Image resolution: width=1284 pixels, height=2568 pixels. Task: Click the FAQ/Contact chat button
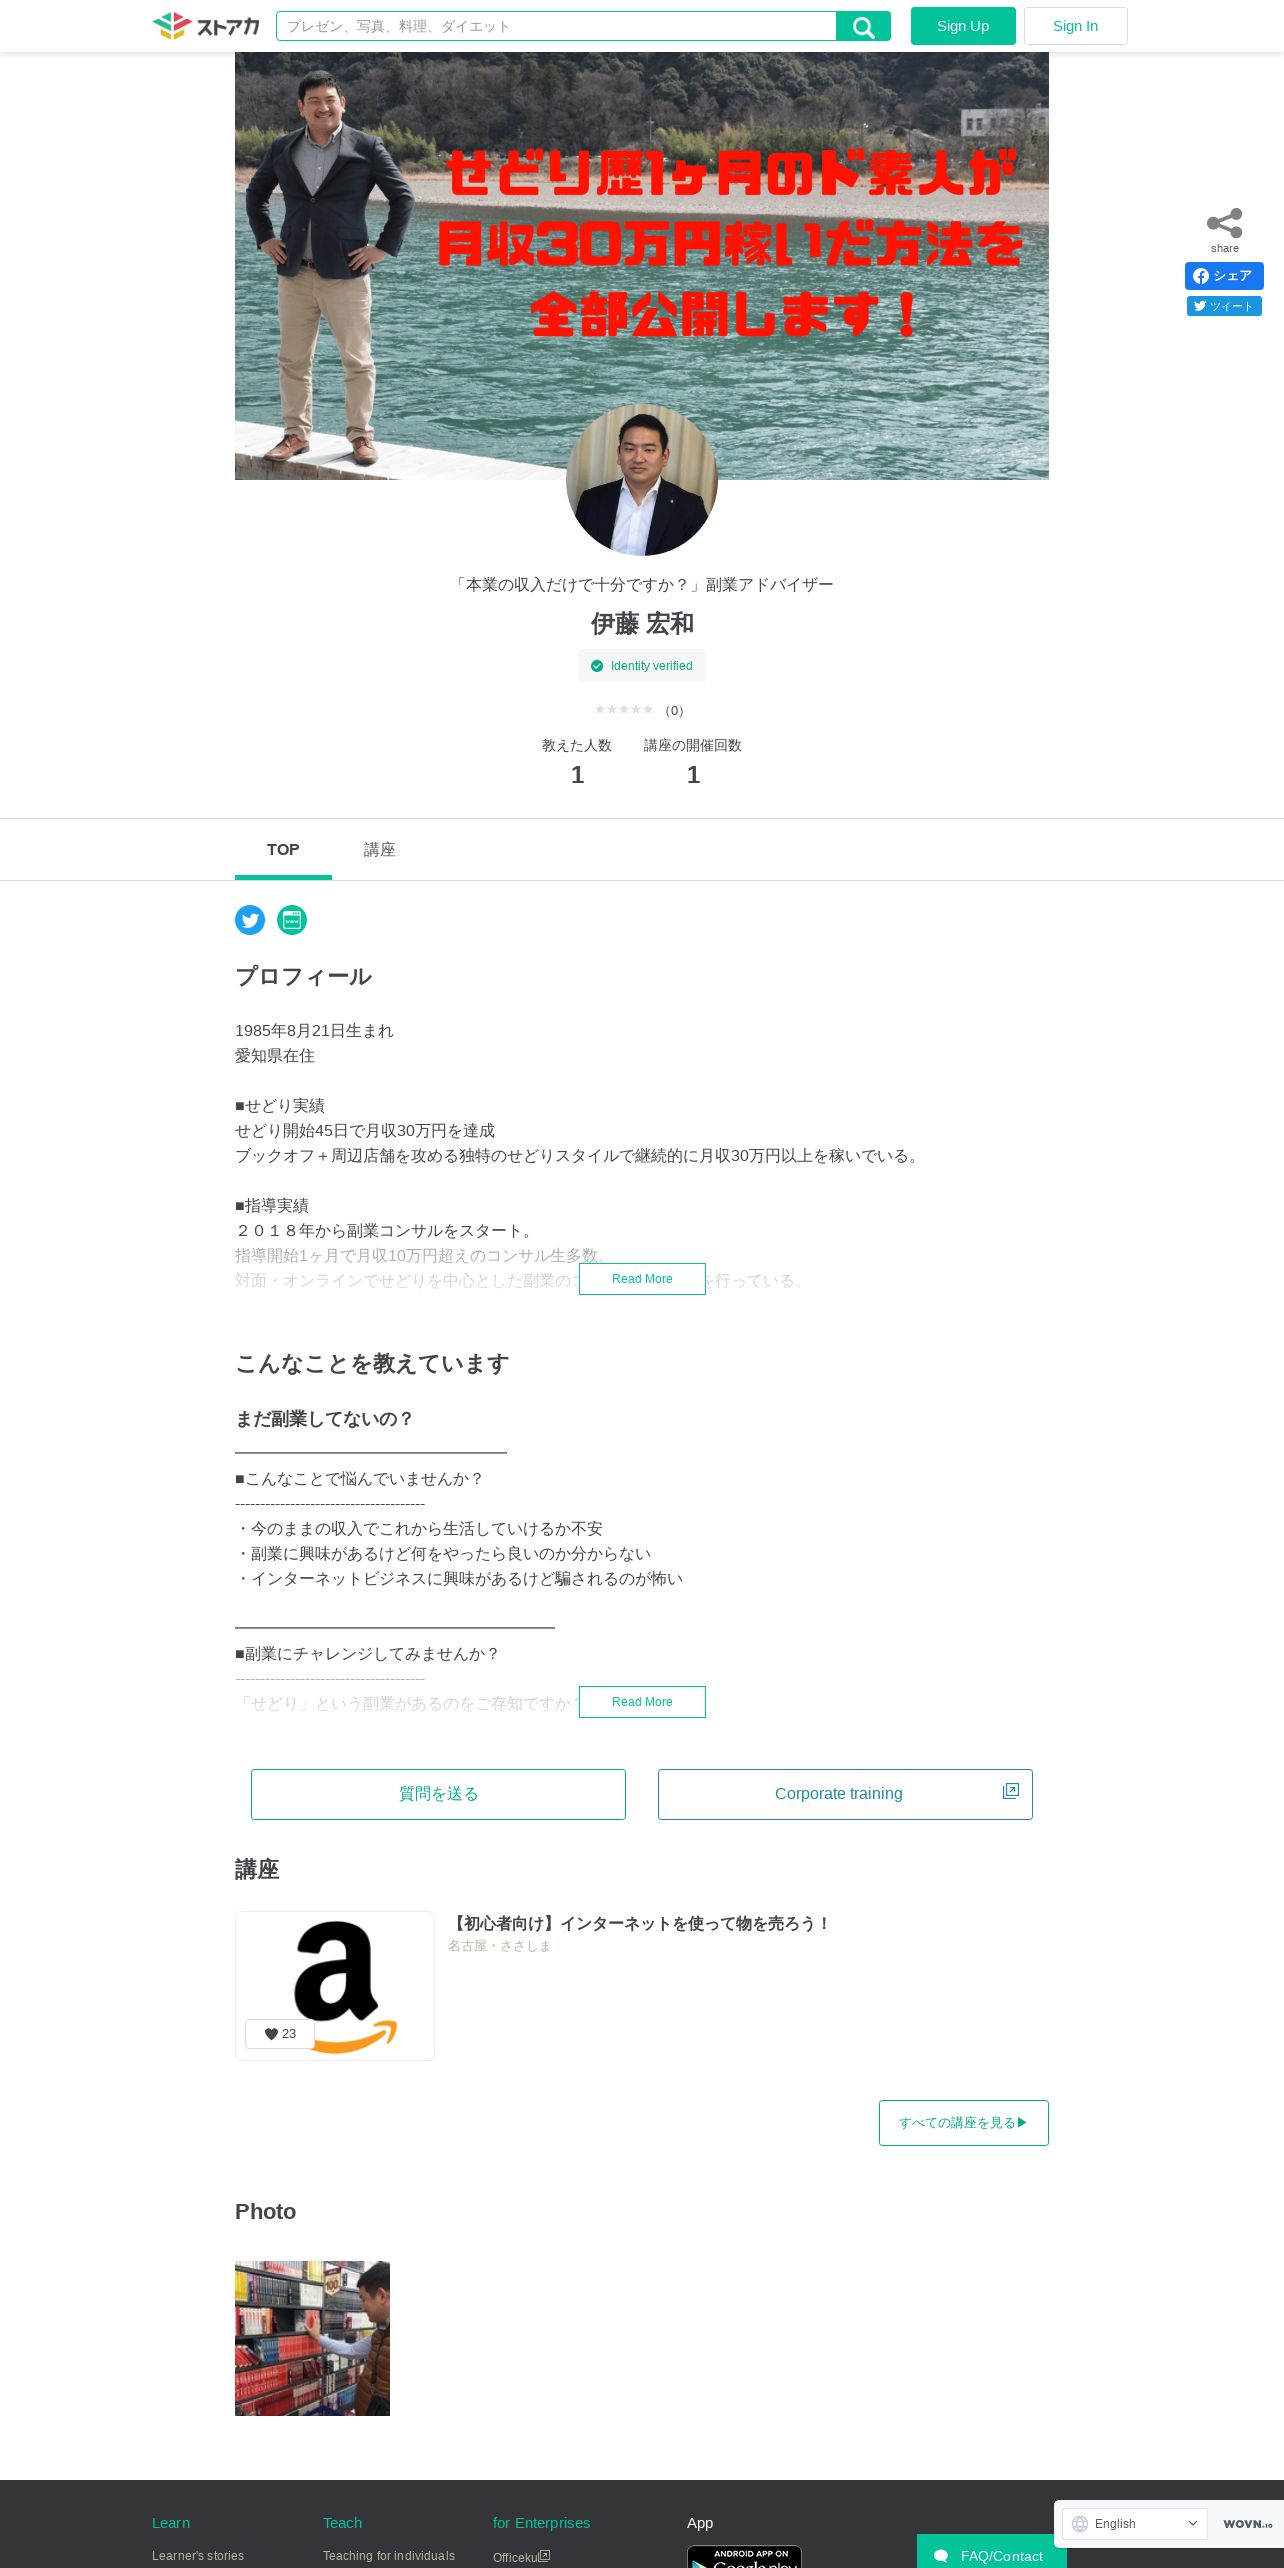tap(992, 2552)
